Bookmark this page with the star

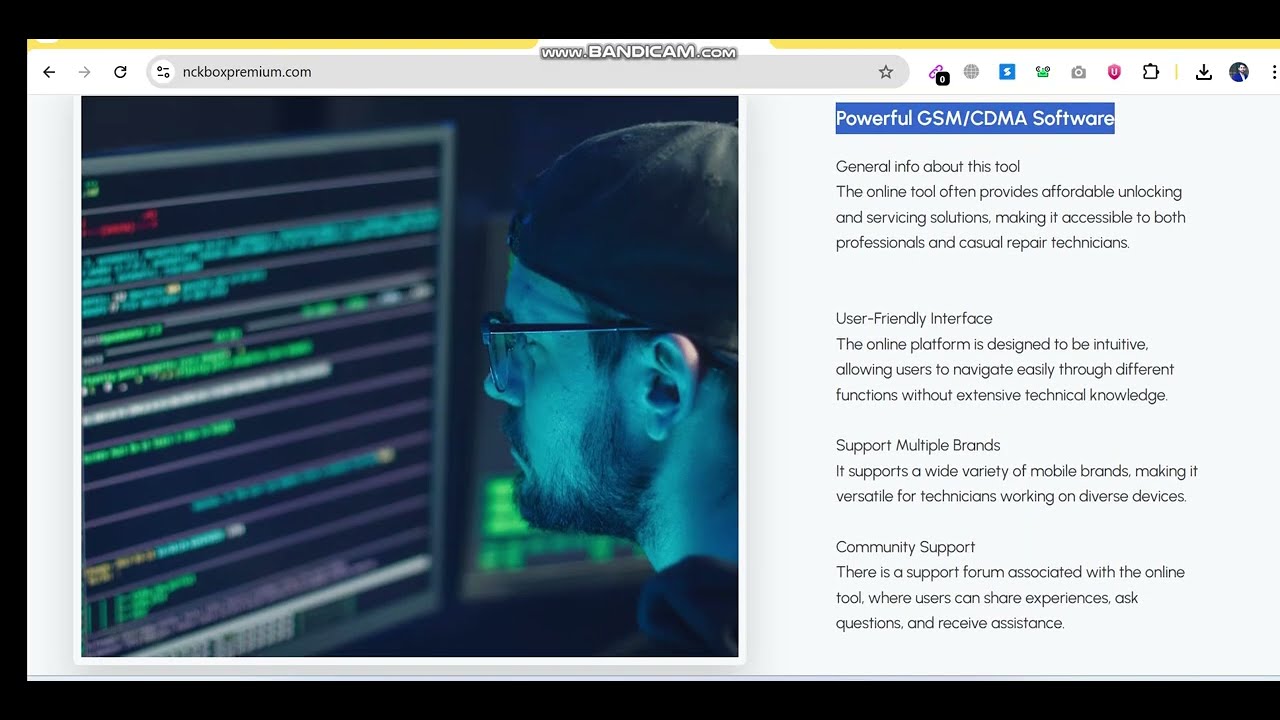pyautogui.click(x=885, y=72)
